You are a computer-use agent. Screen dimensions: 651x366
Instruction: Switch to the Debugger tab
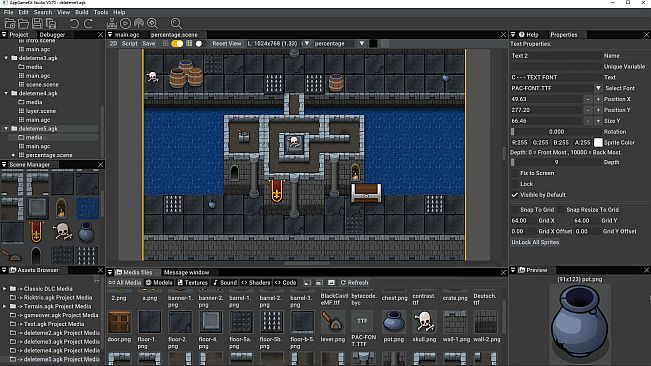click(x=52, y=35)
